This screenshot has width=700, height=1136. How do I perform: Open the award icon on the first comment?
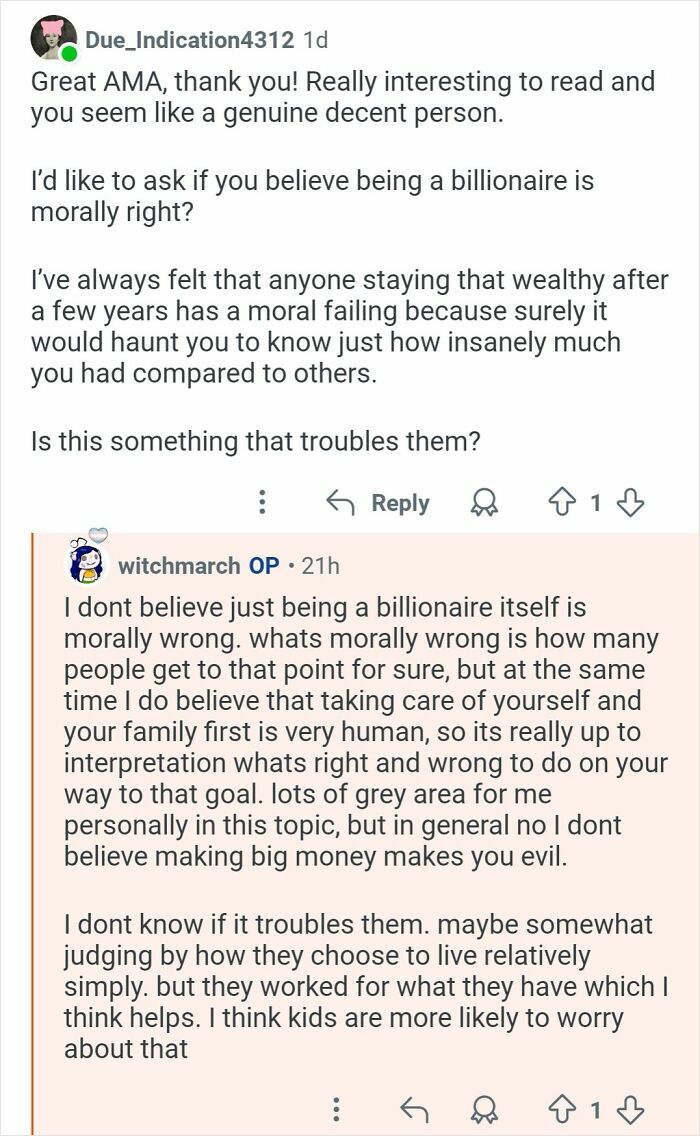click(483, 503)
